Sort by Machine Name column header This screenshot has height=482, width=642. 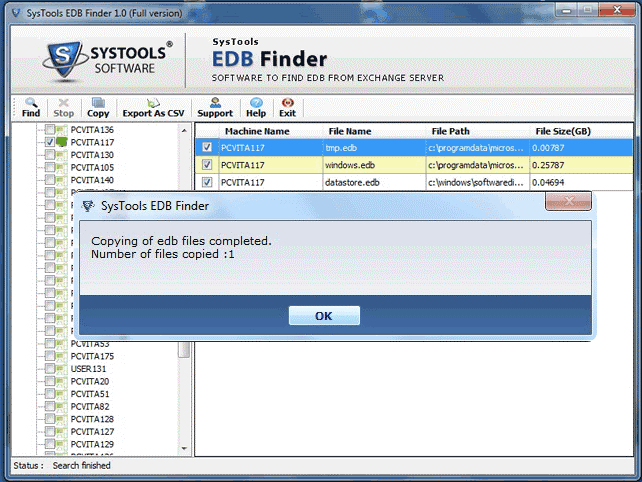click(257, 131)
